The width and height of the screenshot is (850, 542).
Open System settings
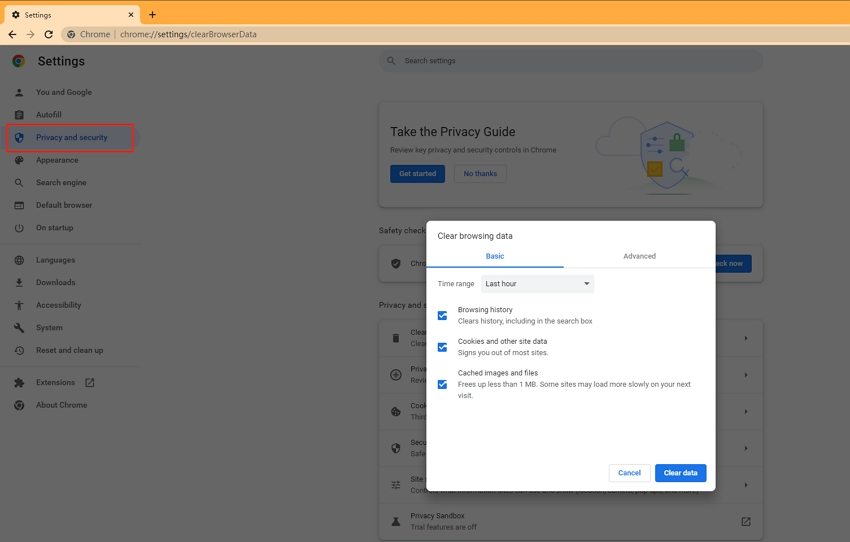coord(49,328)
